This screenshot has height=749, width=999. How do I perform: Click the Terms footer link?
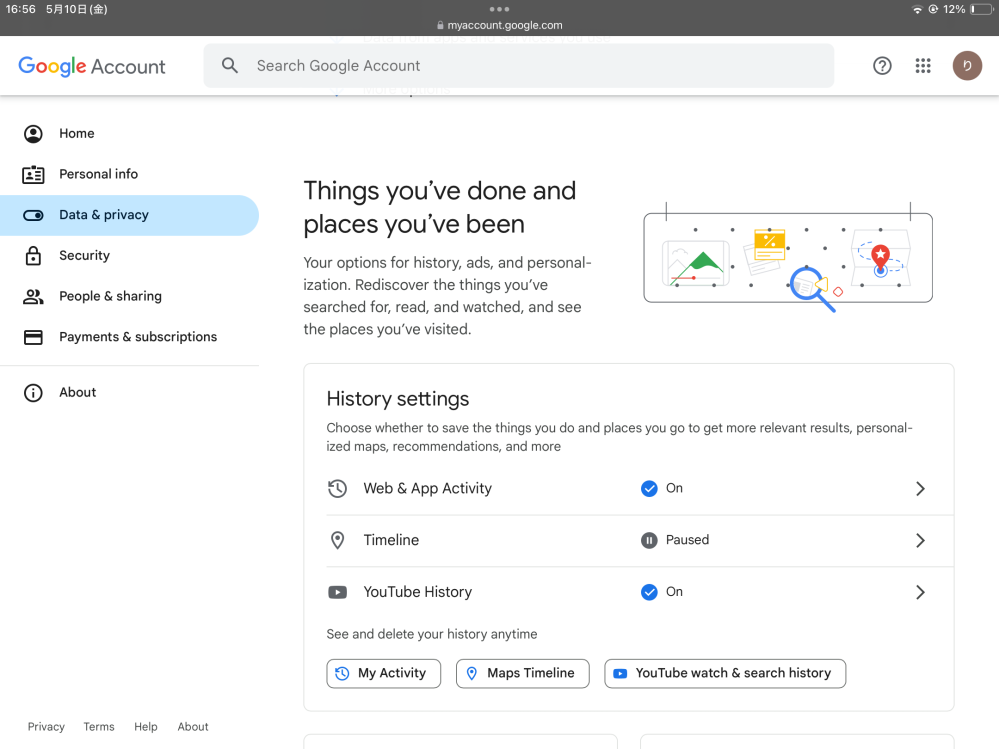coord(99,727)
